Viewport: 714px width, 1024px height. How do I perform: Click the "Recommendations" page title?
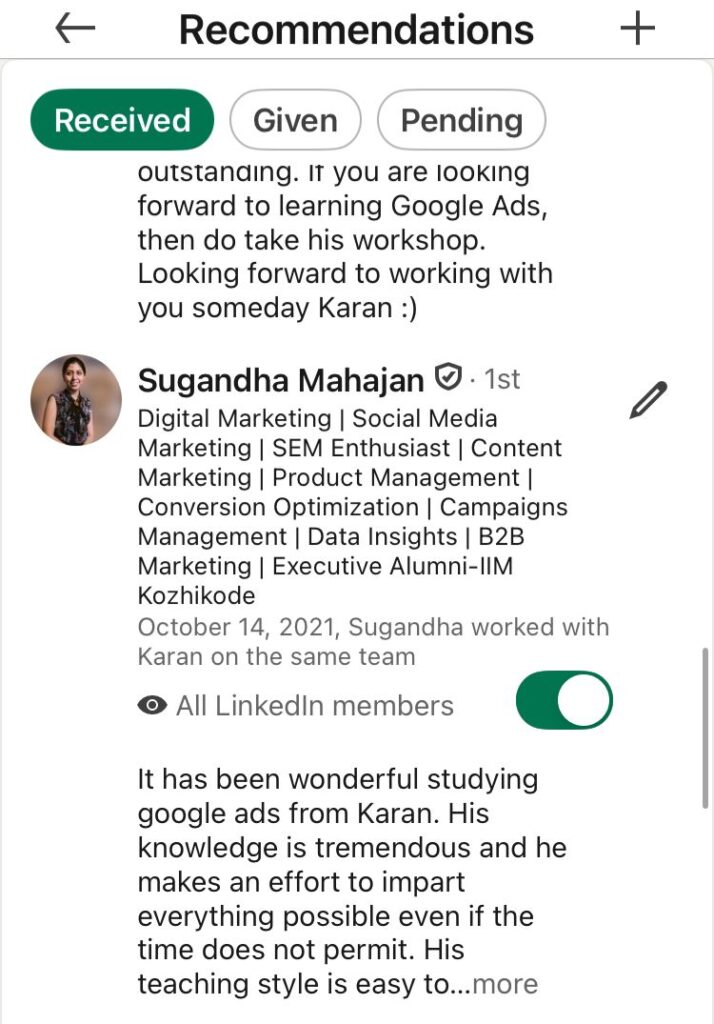point(356,30)
